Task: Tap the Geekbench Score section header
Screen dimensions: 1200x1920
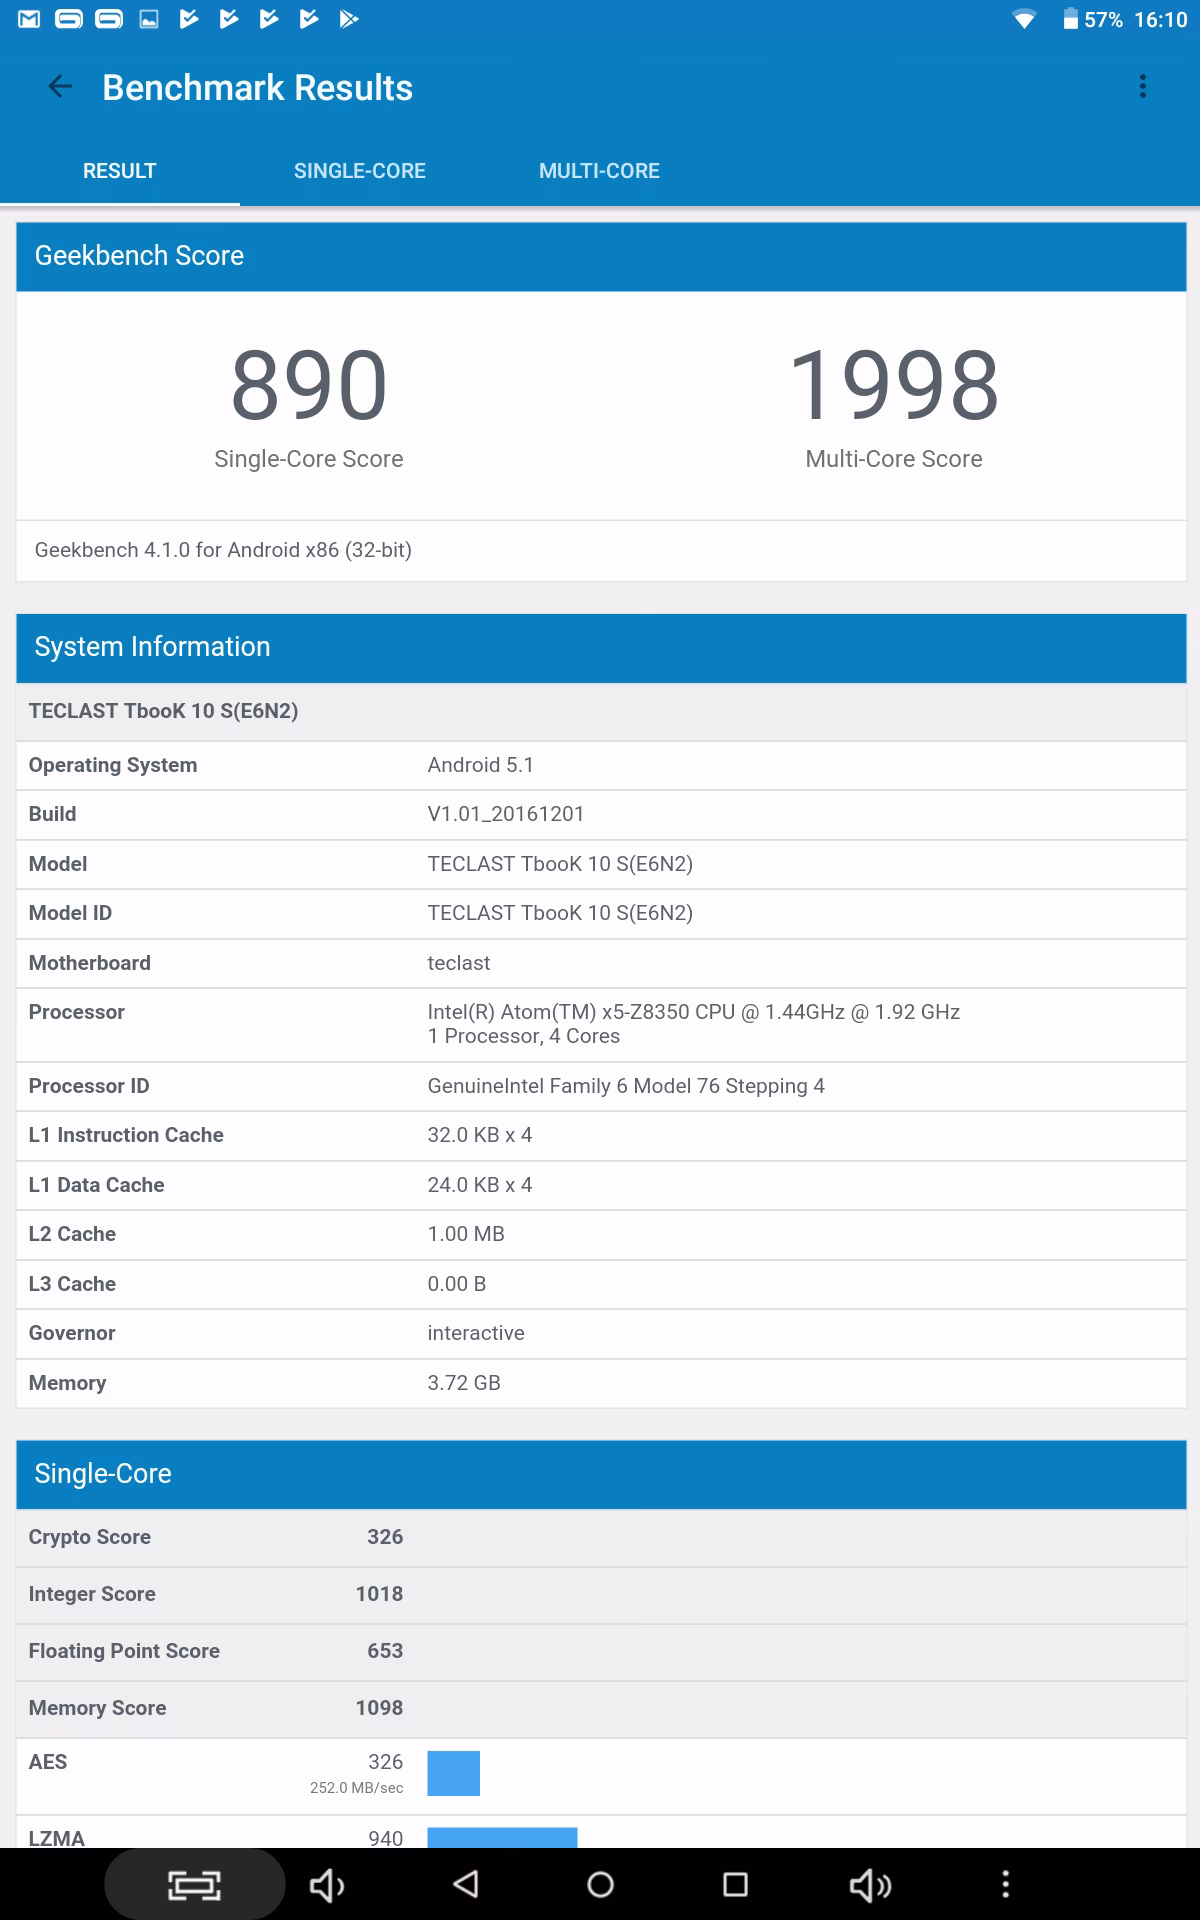Action: coord(601,257)
